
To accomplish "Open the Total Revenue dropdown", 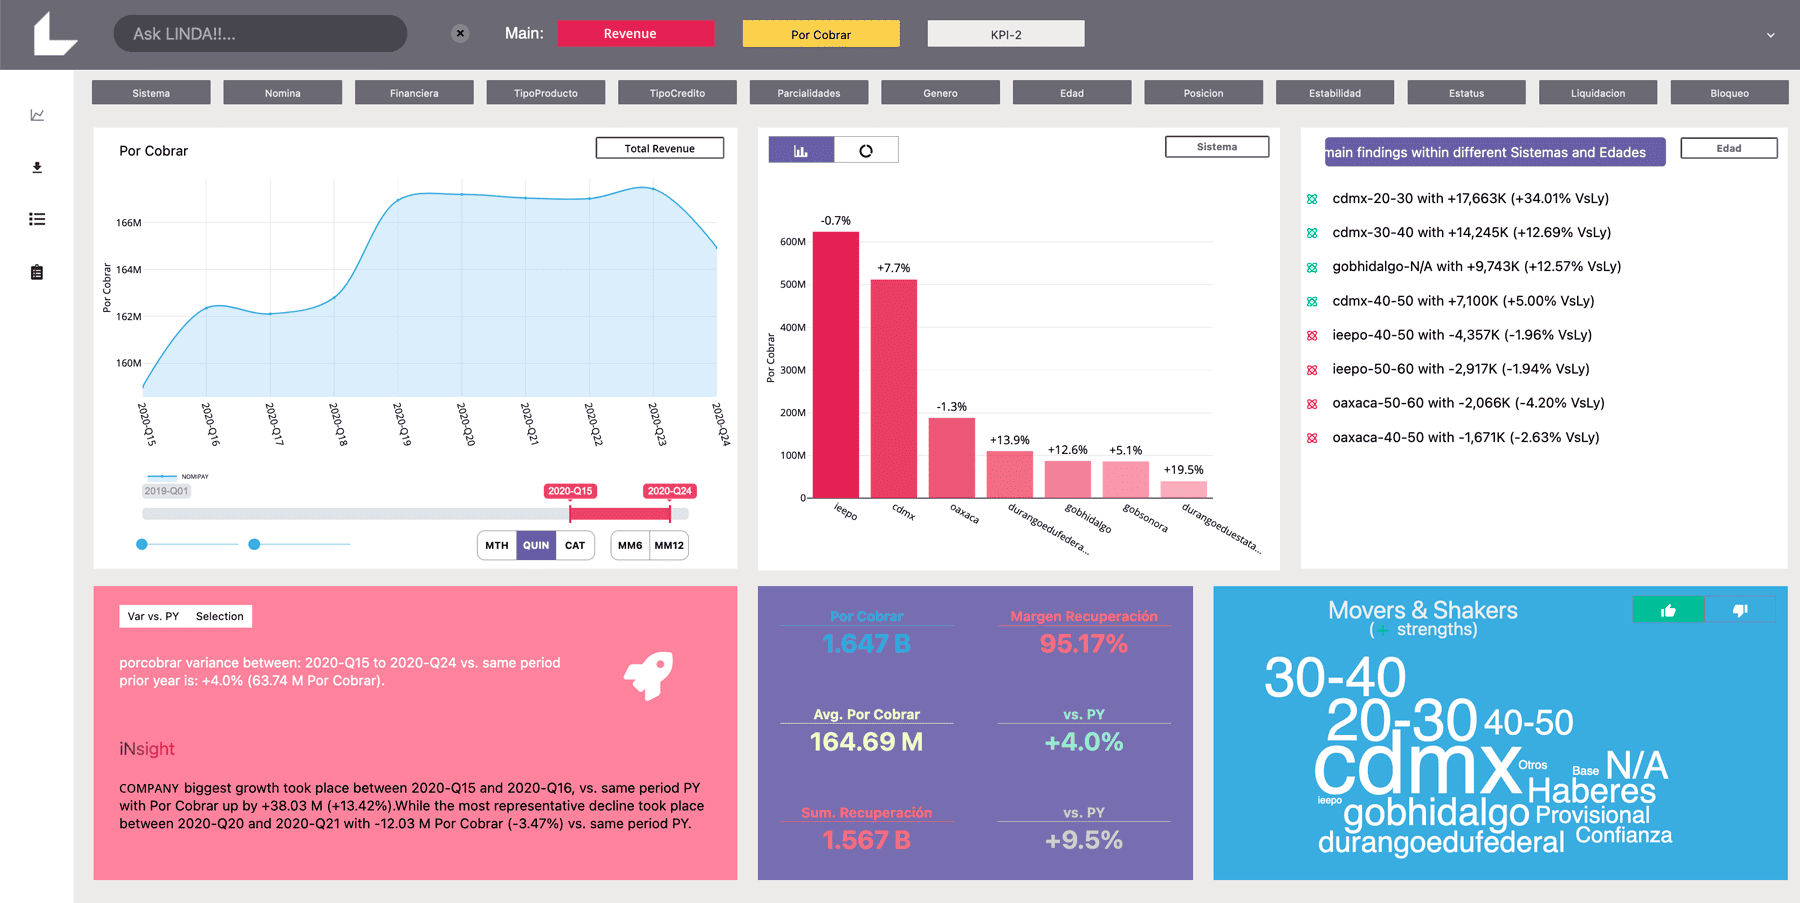I will pos(660,148).
